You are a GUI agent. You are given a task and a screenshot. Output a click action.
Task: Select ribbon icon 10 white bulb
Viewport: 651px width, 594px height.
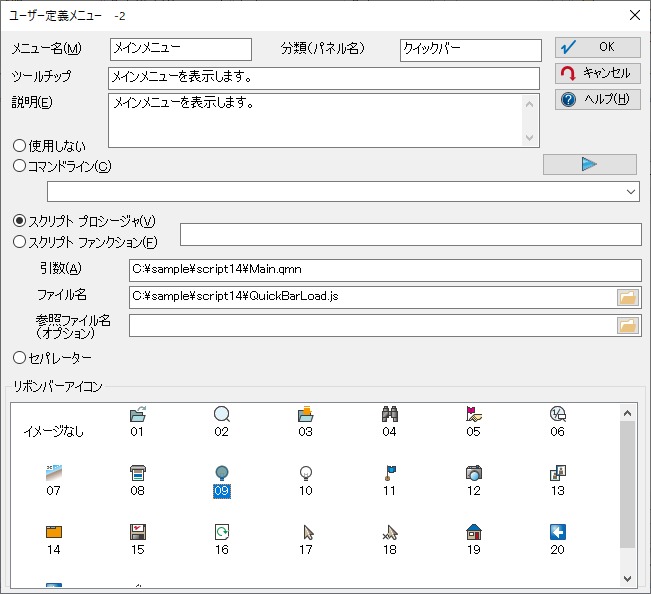point(306,481)
